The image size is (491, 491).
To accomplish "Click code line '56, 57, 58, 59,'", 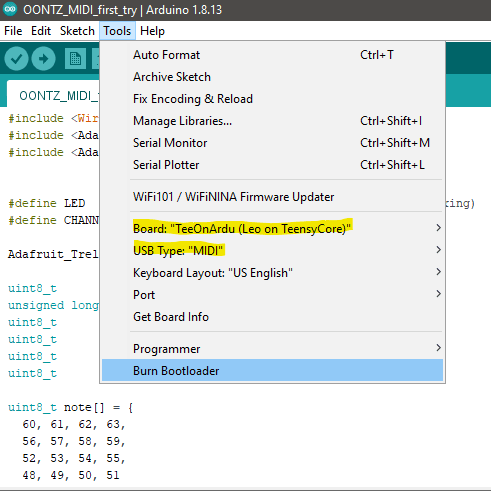I will coord(74,441).
